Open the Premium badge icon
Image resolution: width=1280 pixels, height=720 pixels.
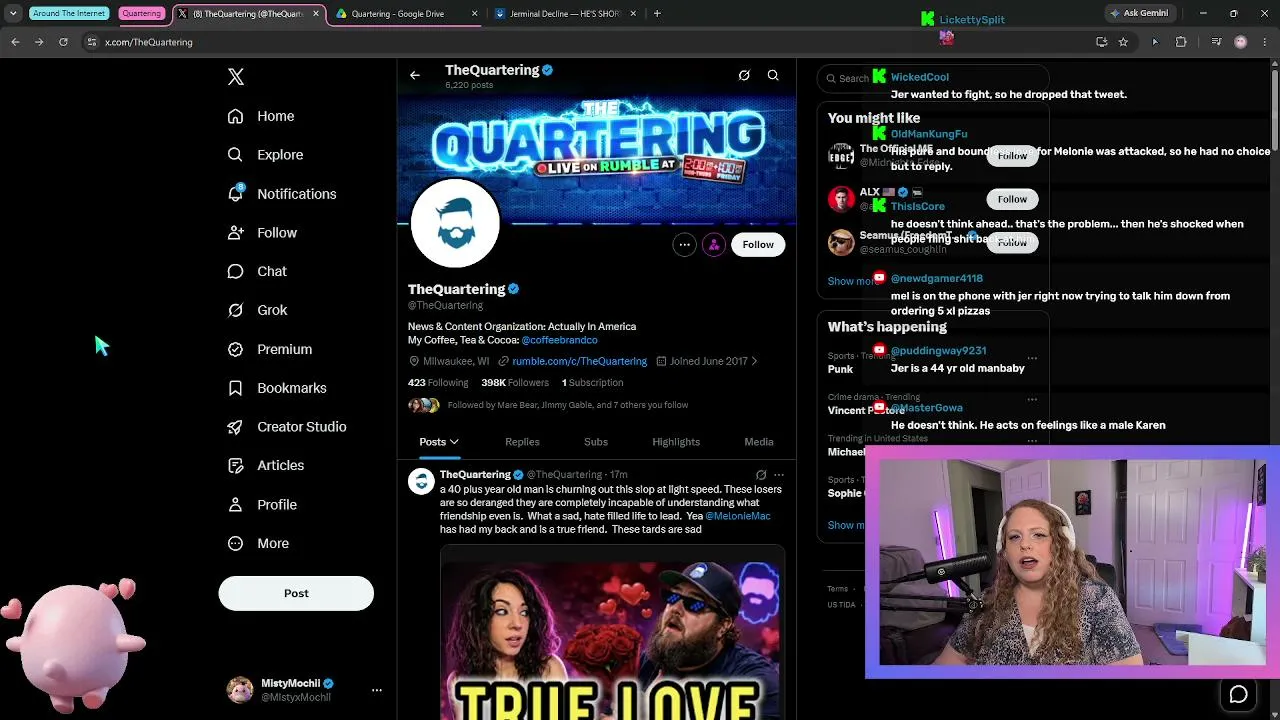pyautogui.click(x=235, y=349)
